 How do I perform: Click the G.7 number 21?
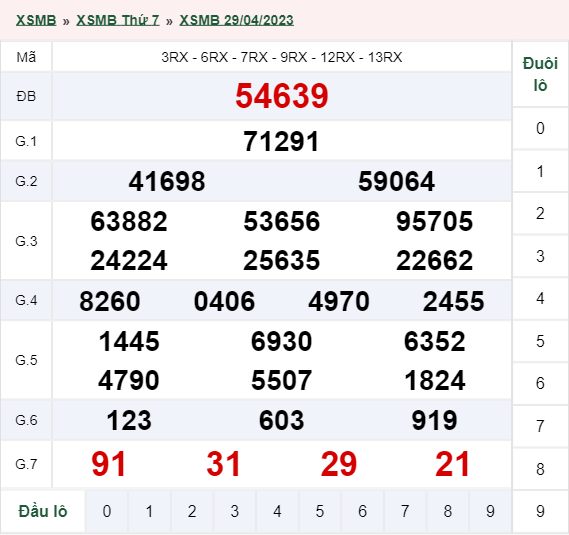point(453,464)
